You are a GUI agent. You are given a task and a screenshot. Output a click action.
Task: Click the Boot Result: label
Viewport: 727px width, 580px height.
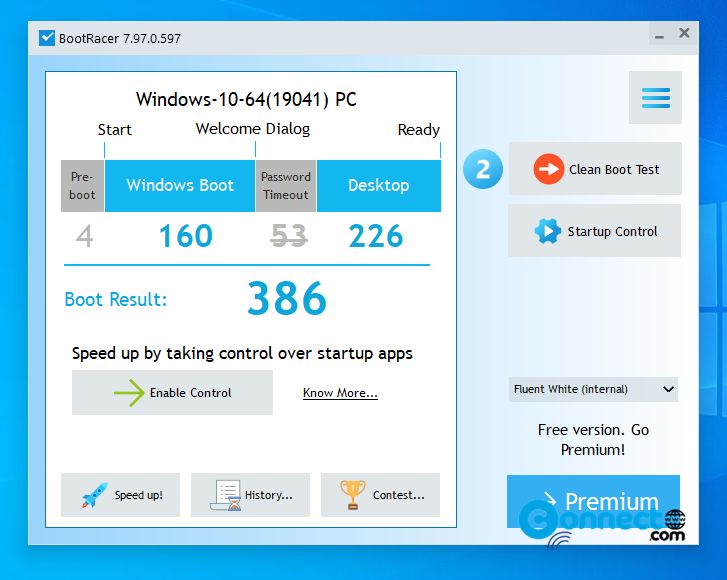pos(115,299)
